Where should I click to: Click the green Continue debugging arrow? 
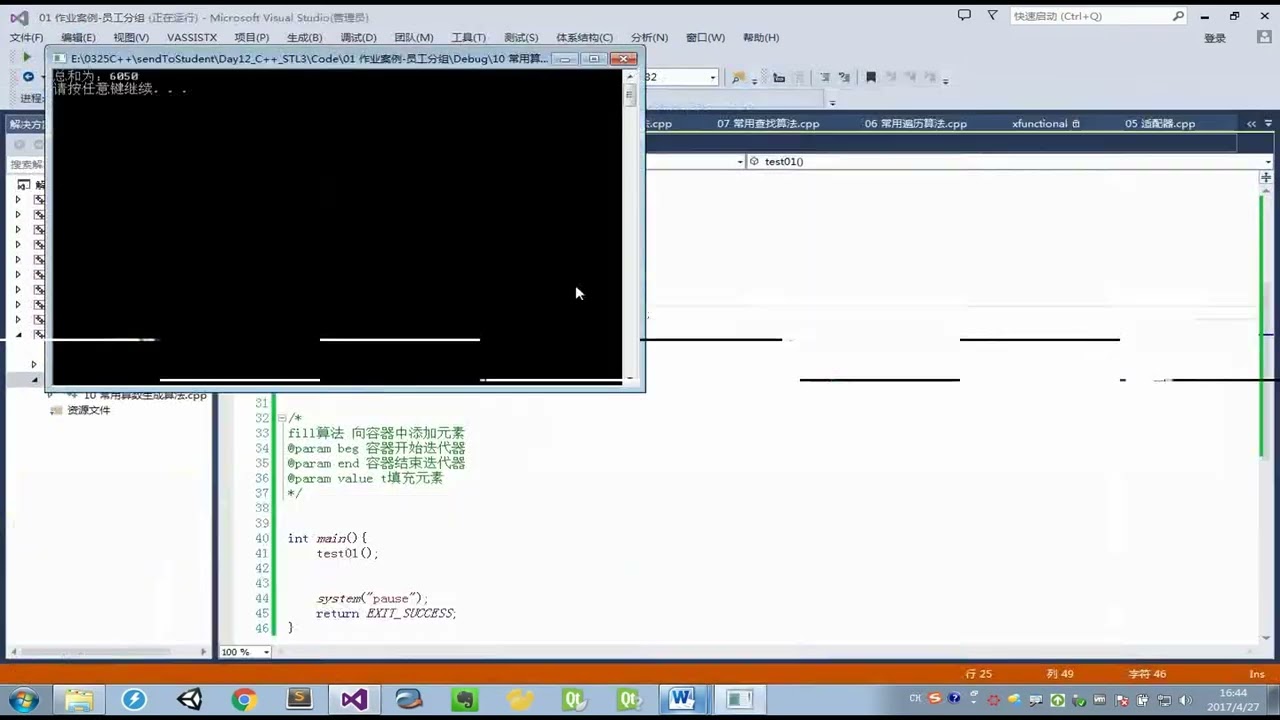pos(27,58)
